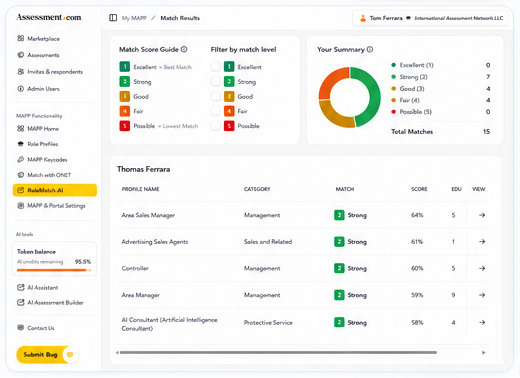
Task: Sort by PROFILE NAME column header
Action: [x=140, y=189]
